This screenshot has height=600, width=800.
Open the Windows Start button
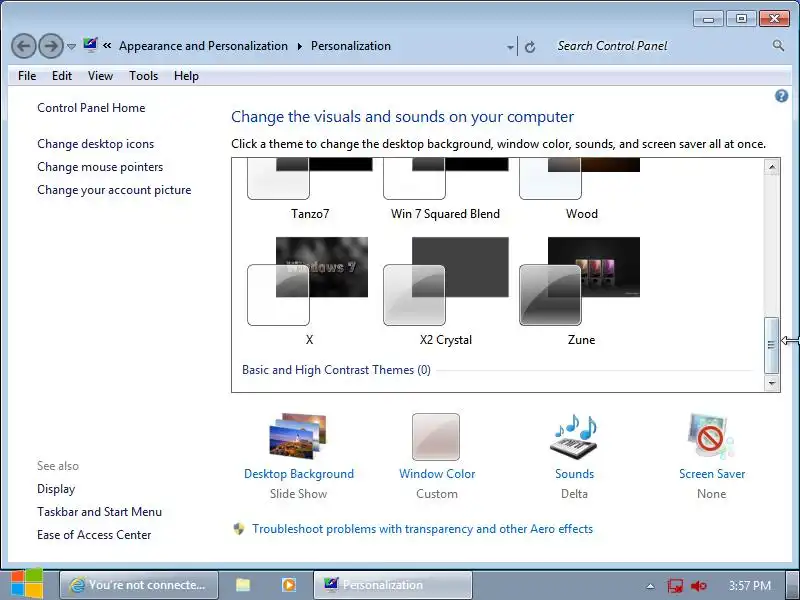tap(27, 584)
